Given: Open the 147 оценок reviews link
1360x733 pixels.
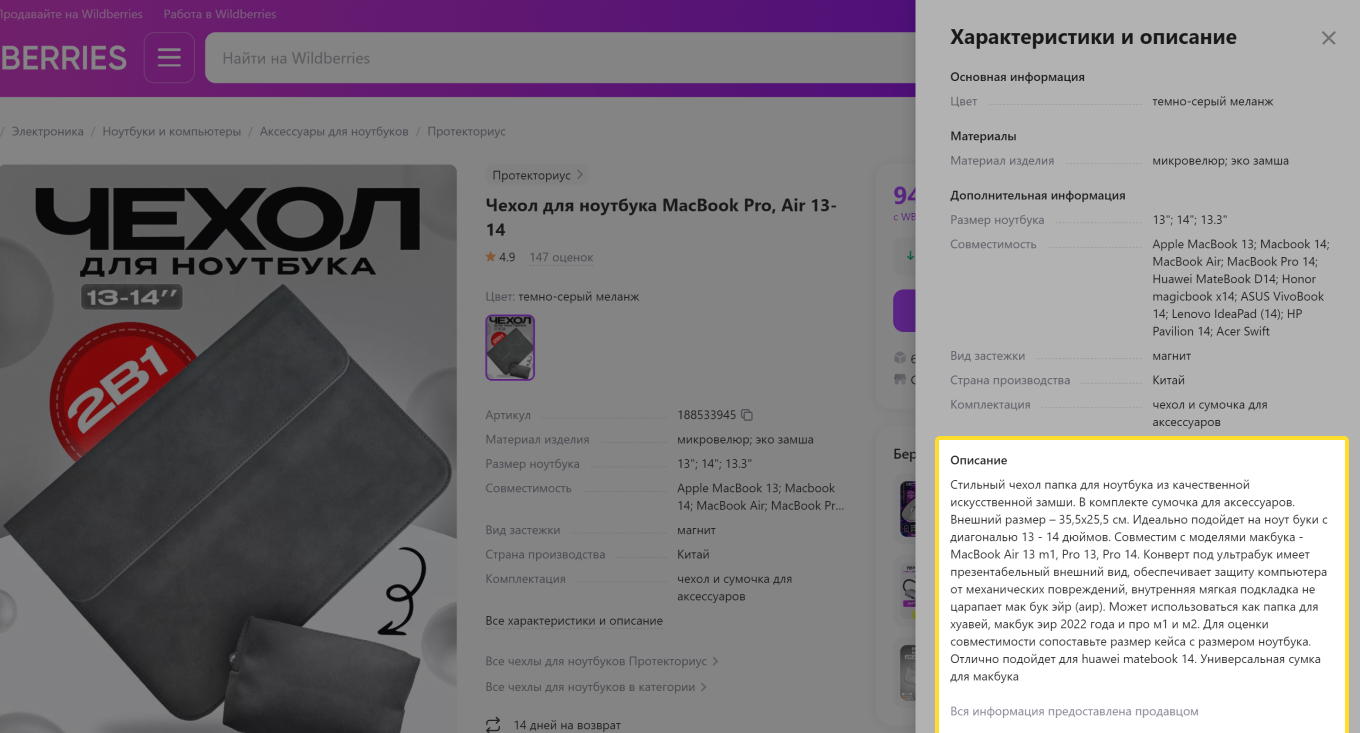Looking at the screenshot, I should (561, 257).
